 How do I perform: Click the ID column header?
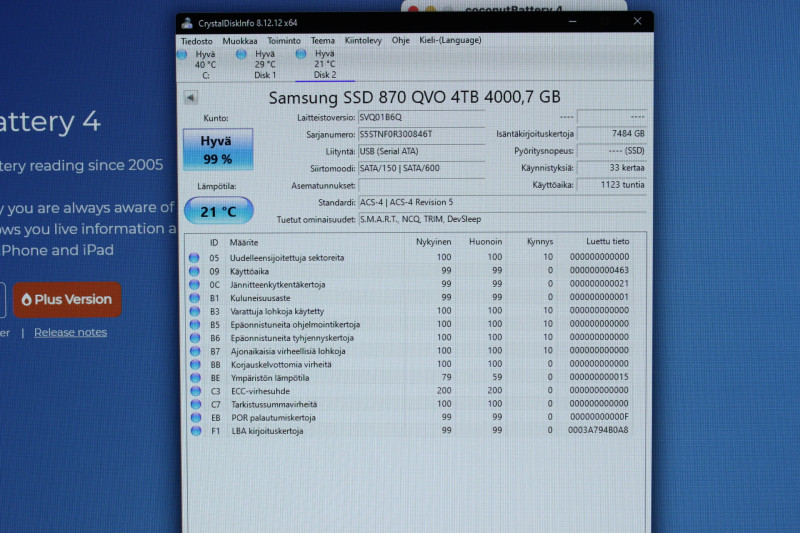(x=214, y=242)
